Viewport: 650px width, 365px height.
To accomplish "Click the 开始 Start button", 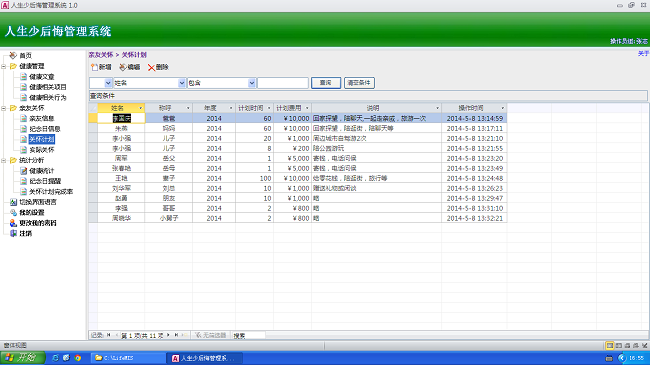I will click(x=22, y=358).
